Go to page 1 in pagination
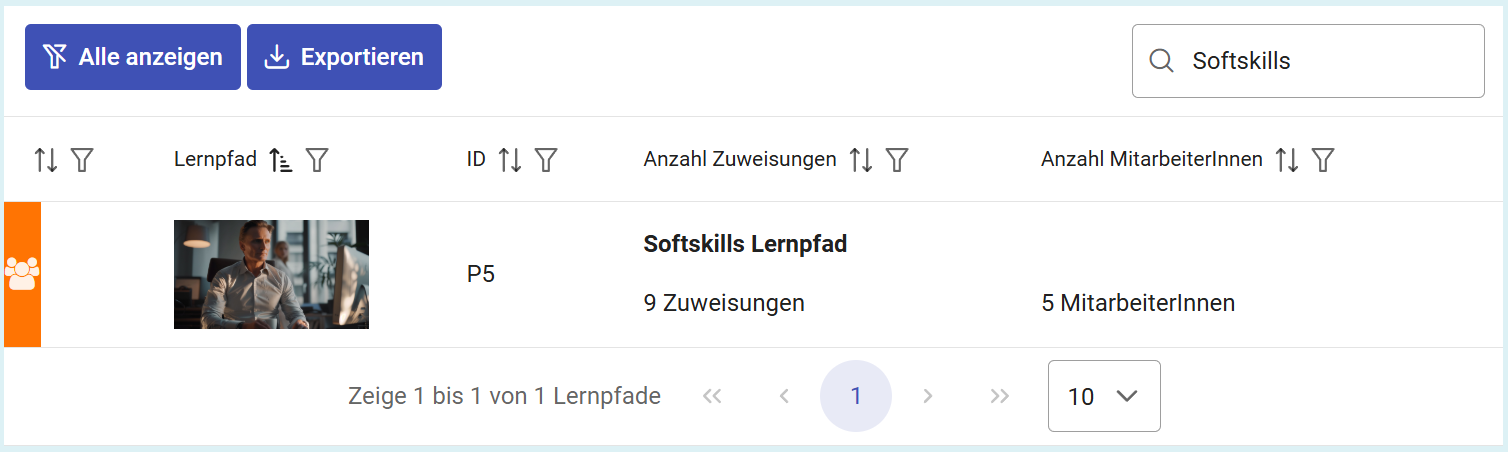1508x452 pixels. pos(855,396)
